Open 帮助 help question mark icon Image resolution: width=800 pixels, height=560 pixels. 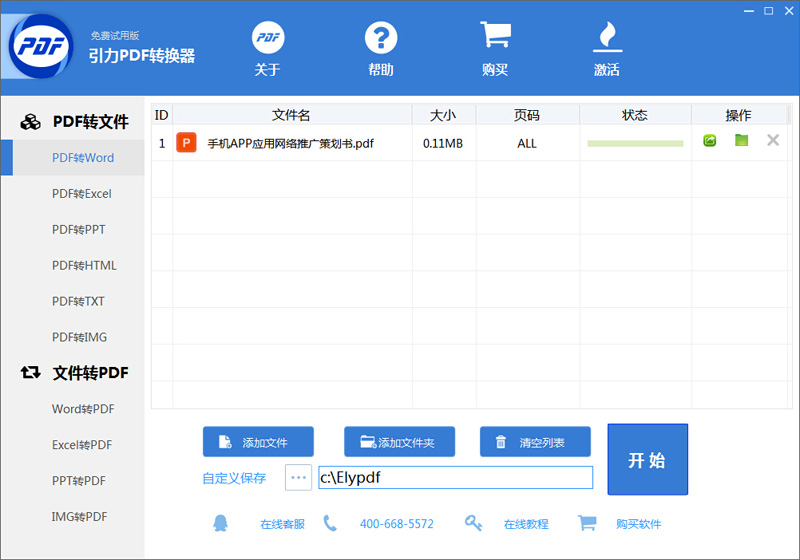381,38
